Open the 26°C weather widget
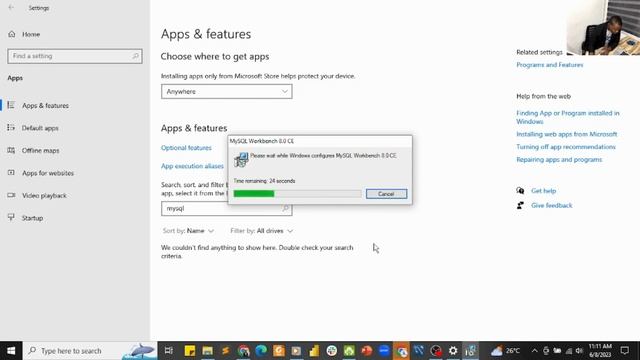 pyautogui.click(x=505, y=351)
